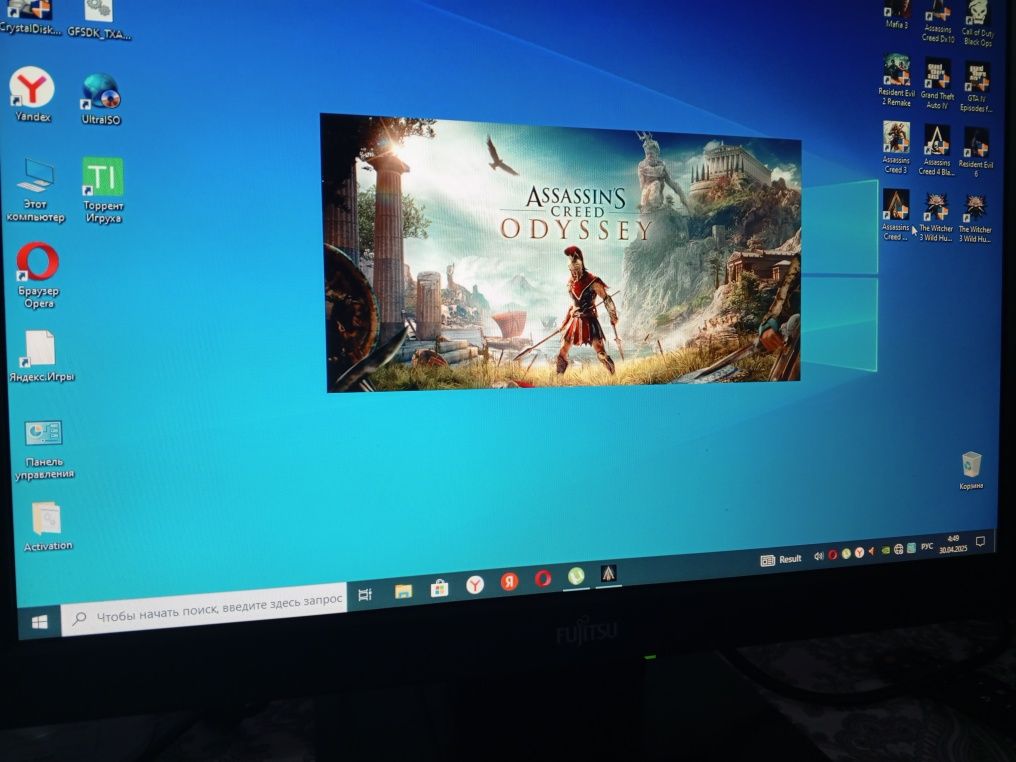Click the Assassin's Creed Odyssey splash image
1016x762 pixels.
coord(561,254)
